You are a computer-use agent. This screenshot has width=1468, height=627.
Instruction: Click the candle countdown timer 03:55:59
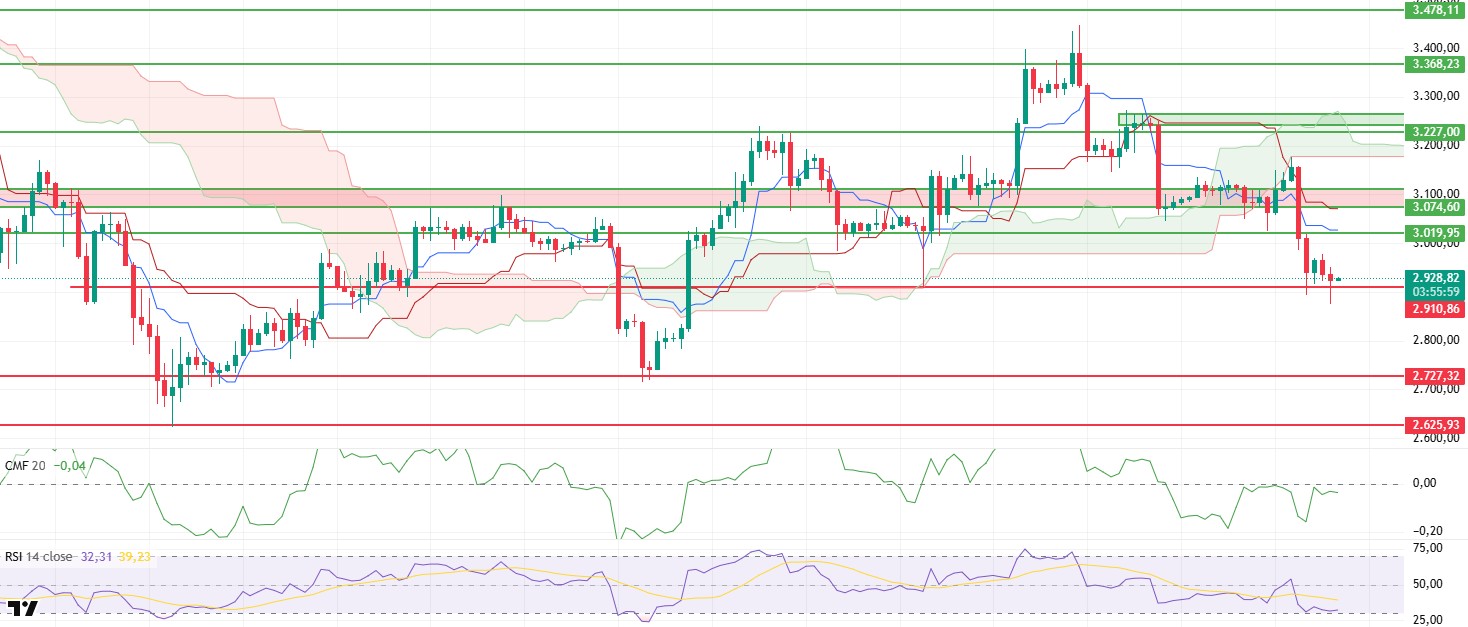click(x=1433, y=291)
